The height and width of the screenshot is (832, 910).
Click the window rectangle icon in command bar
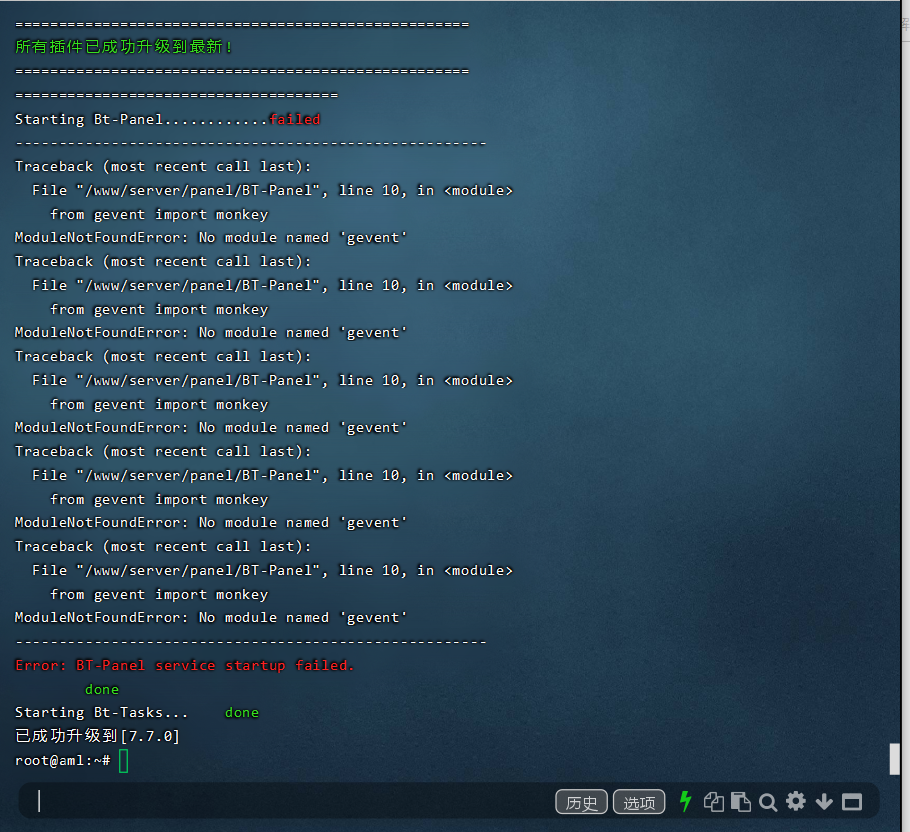(852, 802)
